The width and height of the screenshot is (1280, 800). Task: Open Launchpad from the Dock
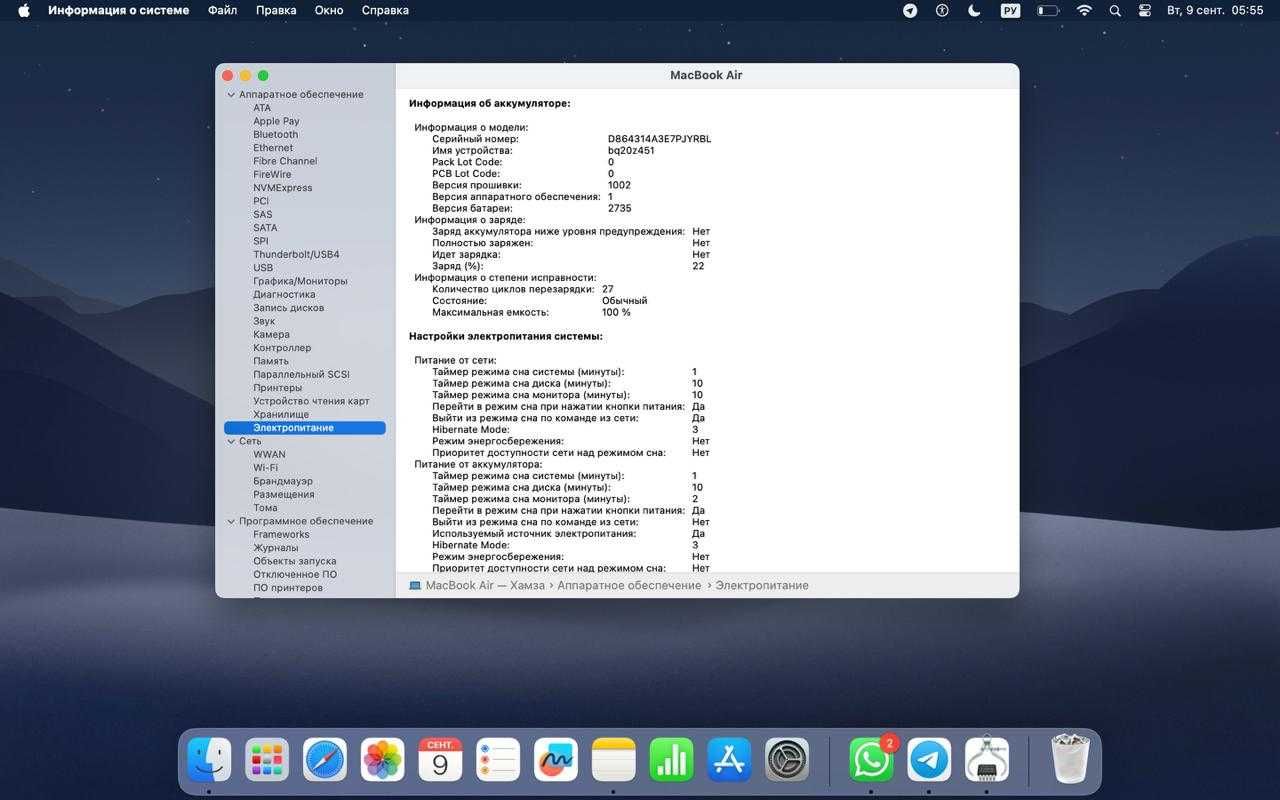(267, 760)
